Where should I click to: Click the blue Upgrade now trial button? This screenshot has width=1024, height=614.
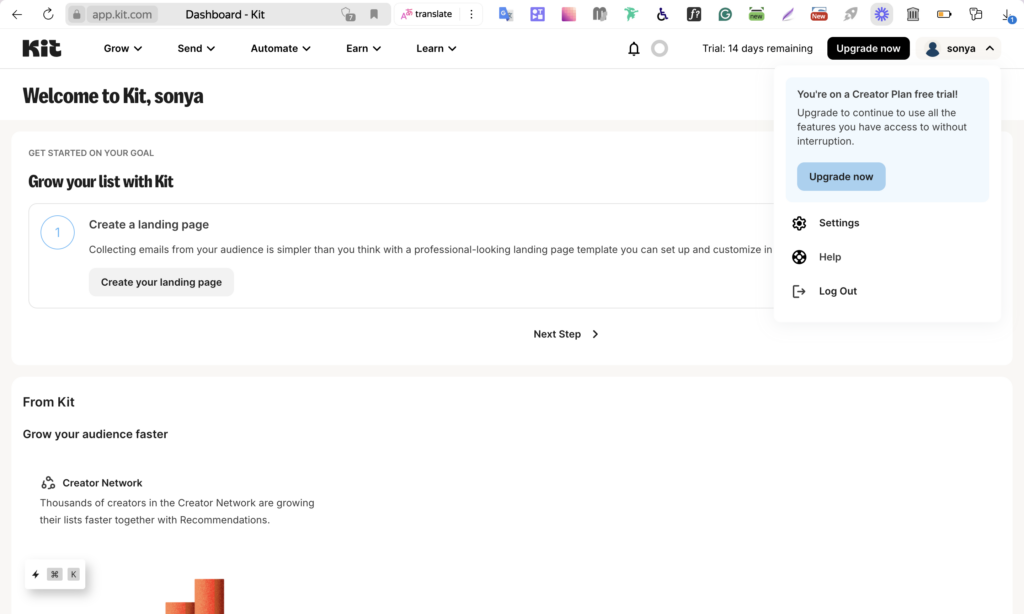pyautogui.click(x=840, y=176)
